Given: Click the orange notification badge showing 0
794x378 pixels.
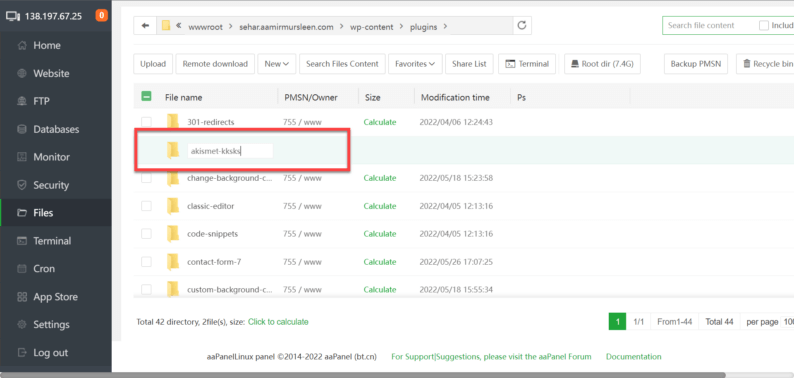Looking at the screenshot, I should [101, 16].
